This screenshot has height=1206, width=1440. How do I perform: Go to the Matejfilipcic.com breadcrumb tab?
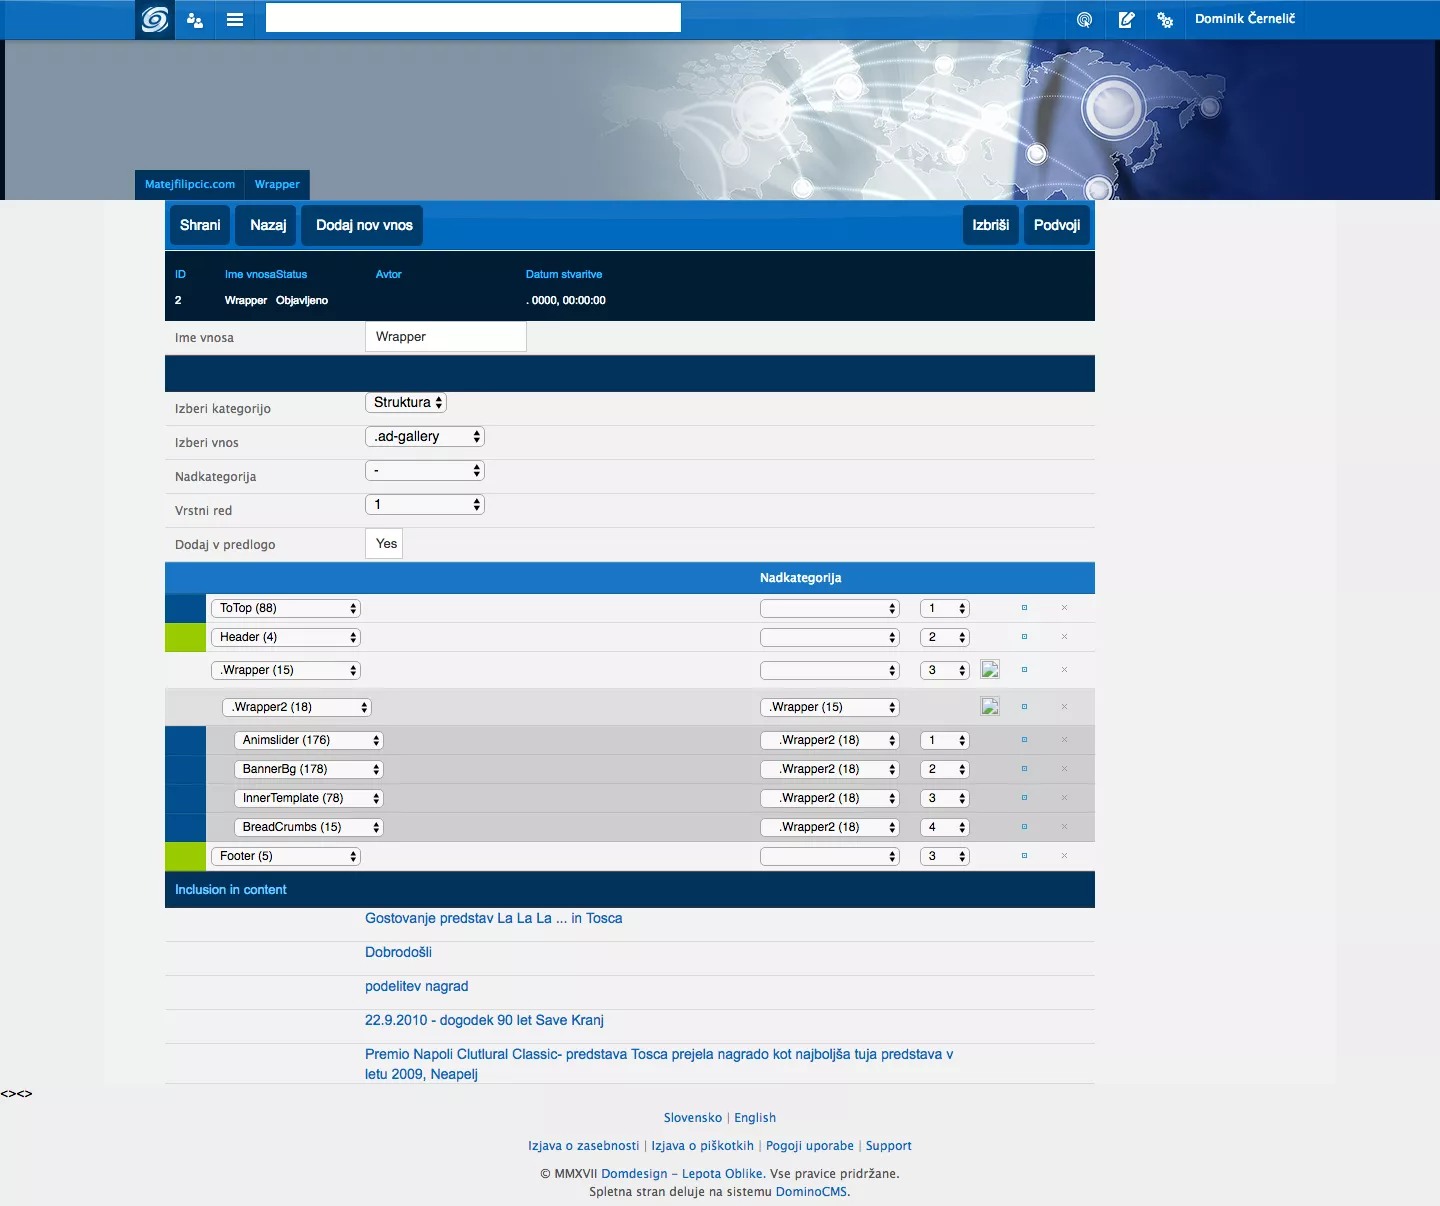coord(190,185)
